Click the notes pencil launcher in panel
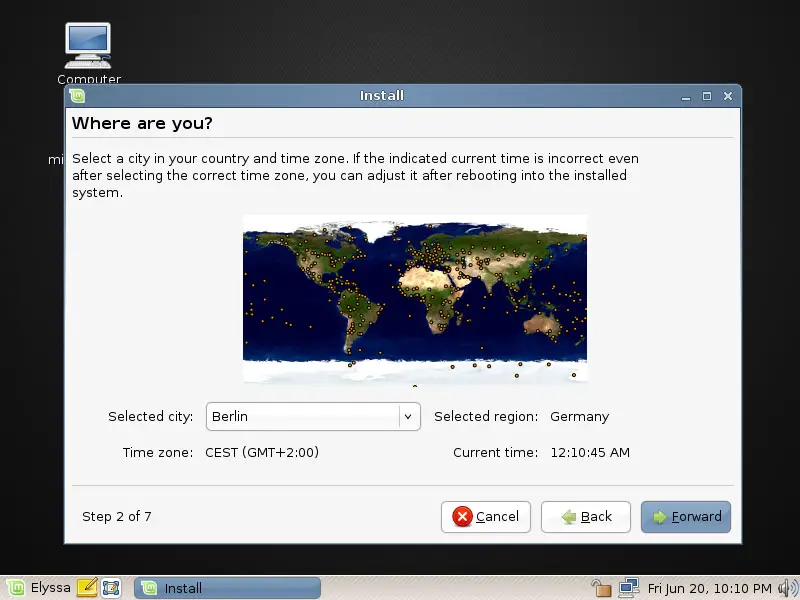The height and width of the screenshot is (600, 800). coord(87,588)
